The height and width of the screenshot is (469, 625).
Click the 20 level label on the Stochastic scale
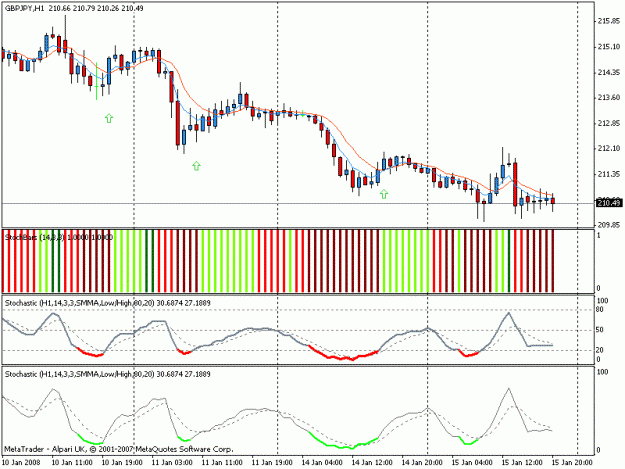[x=600, y=350]
